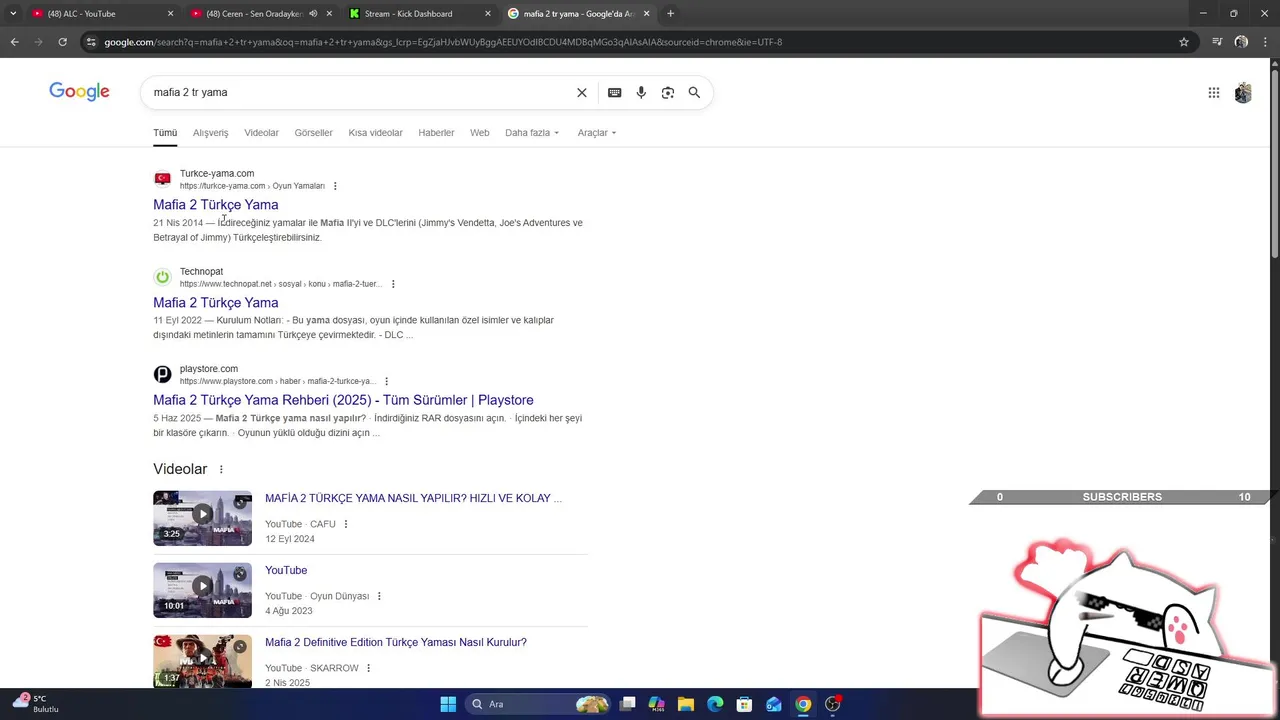The width and height of the screenshot is (1280, 720).
Task: Open a new browser tab
Action: (670, 13)
